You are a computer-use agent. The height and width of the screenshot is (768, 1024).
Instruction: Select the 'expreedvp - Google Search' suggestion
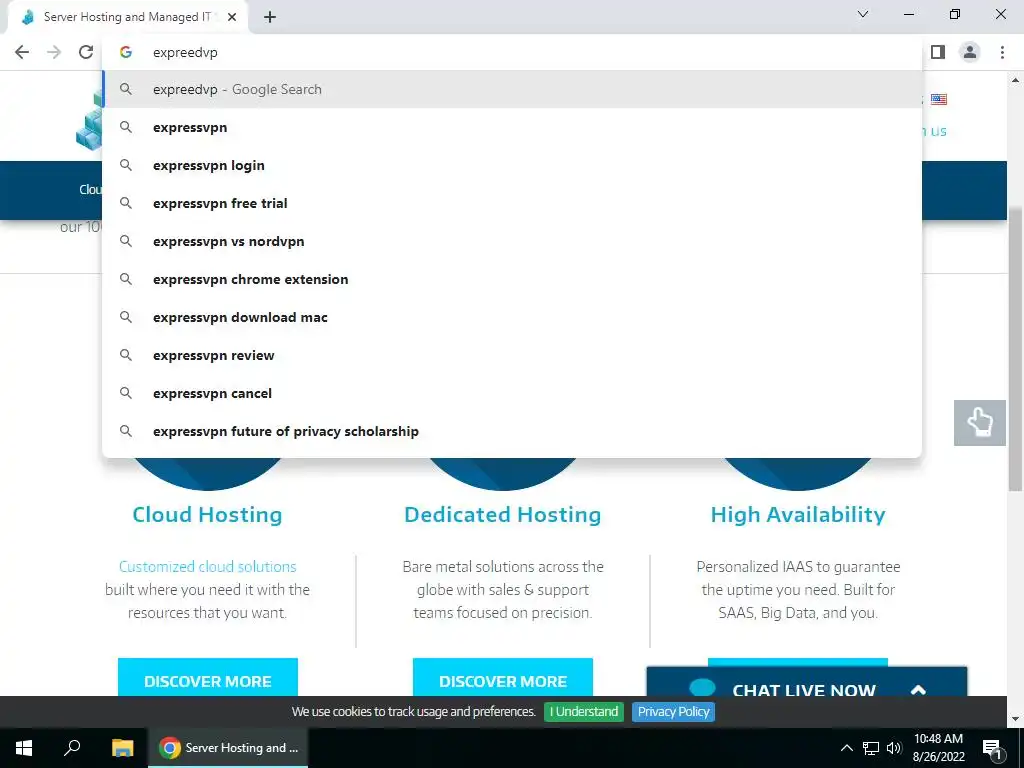(513, 89)
